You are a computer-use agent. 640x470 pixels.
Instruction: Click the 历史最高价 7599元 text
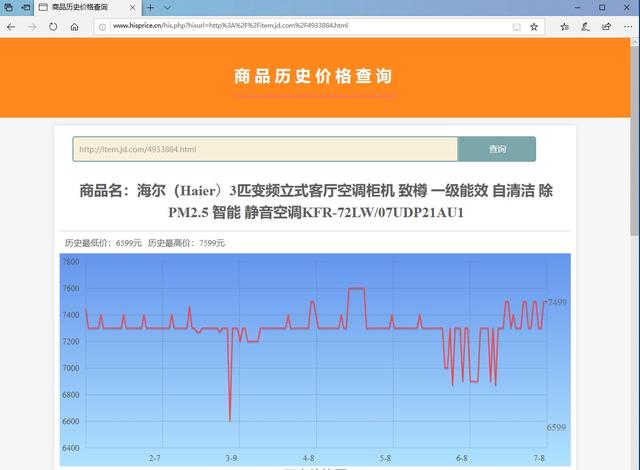click(x=187, y=243)
